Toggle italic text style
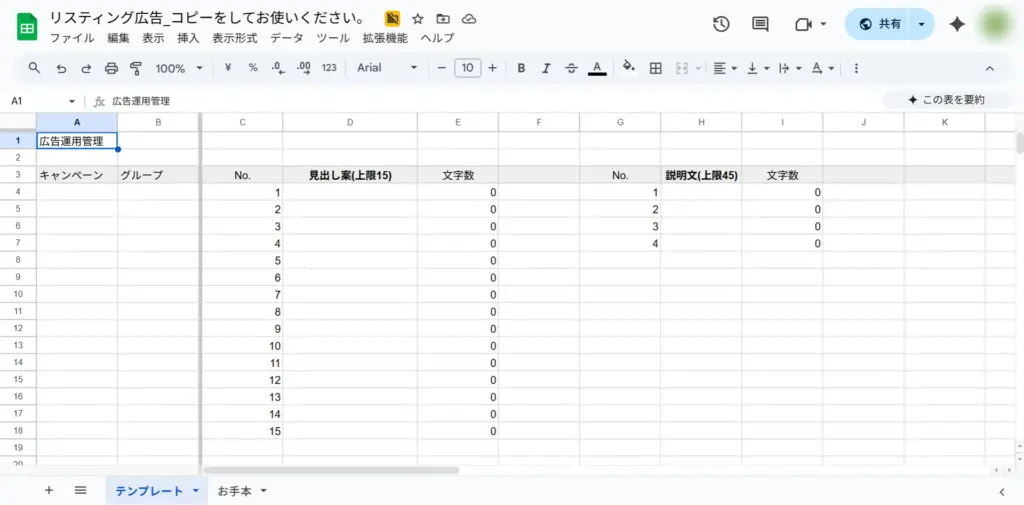This screenshot has height=505, width=1024. pyautogui.click(x=546, y=68)
